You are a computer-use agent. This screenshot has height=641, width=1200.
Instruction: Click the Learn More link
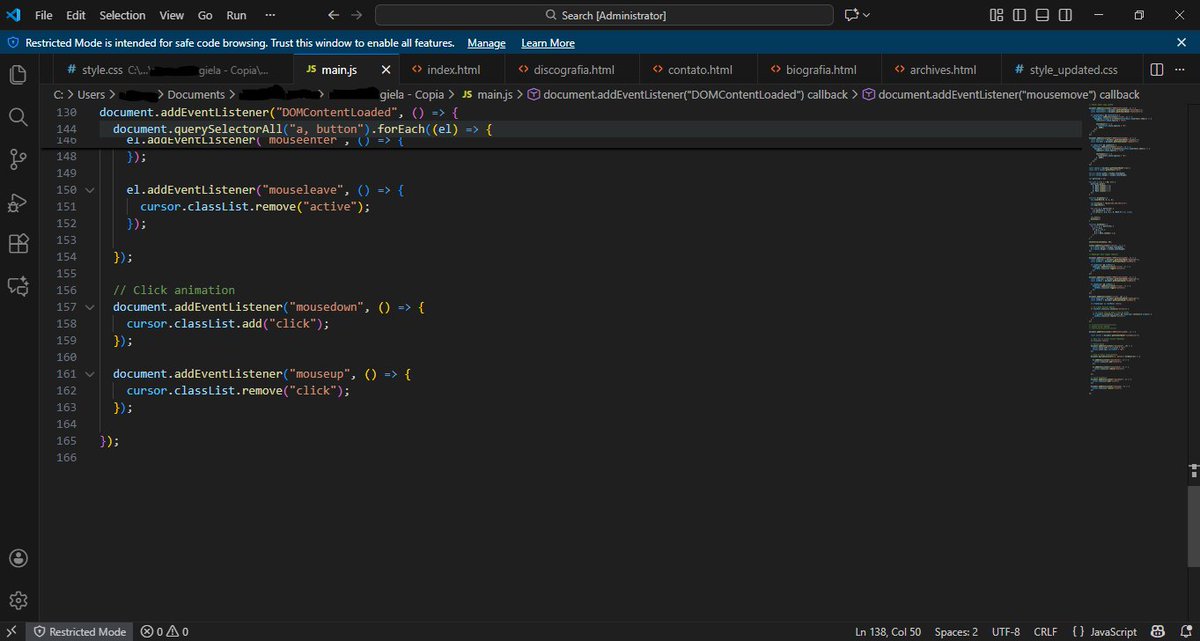548,43
